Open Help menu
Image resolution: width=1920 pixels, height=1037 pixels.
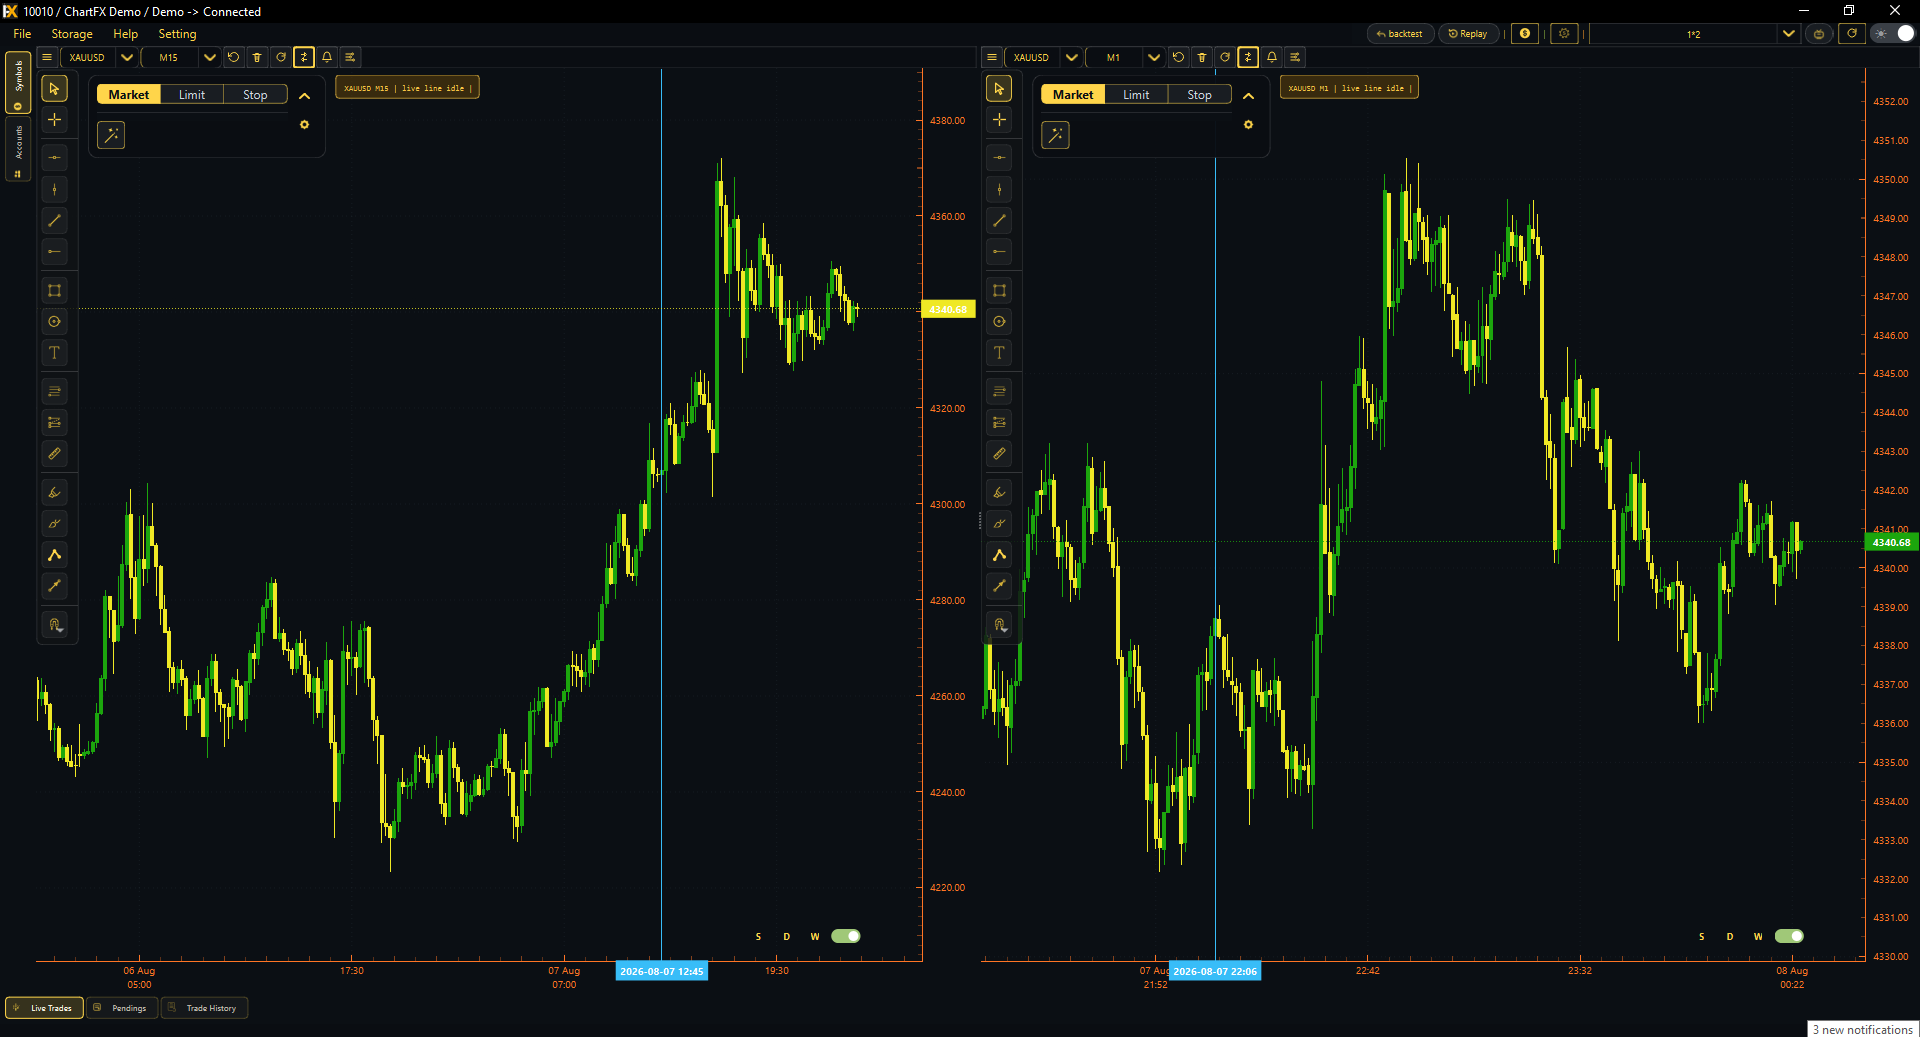point(125,34)
